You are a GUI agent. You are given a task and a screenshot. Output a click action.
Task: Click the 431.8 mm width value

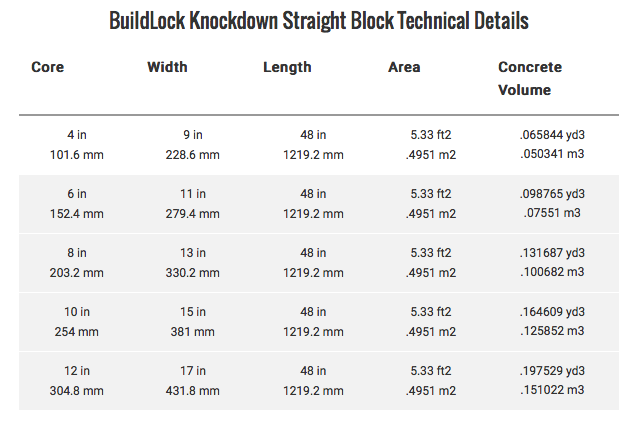point(192,391)
